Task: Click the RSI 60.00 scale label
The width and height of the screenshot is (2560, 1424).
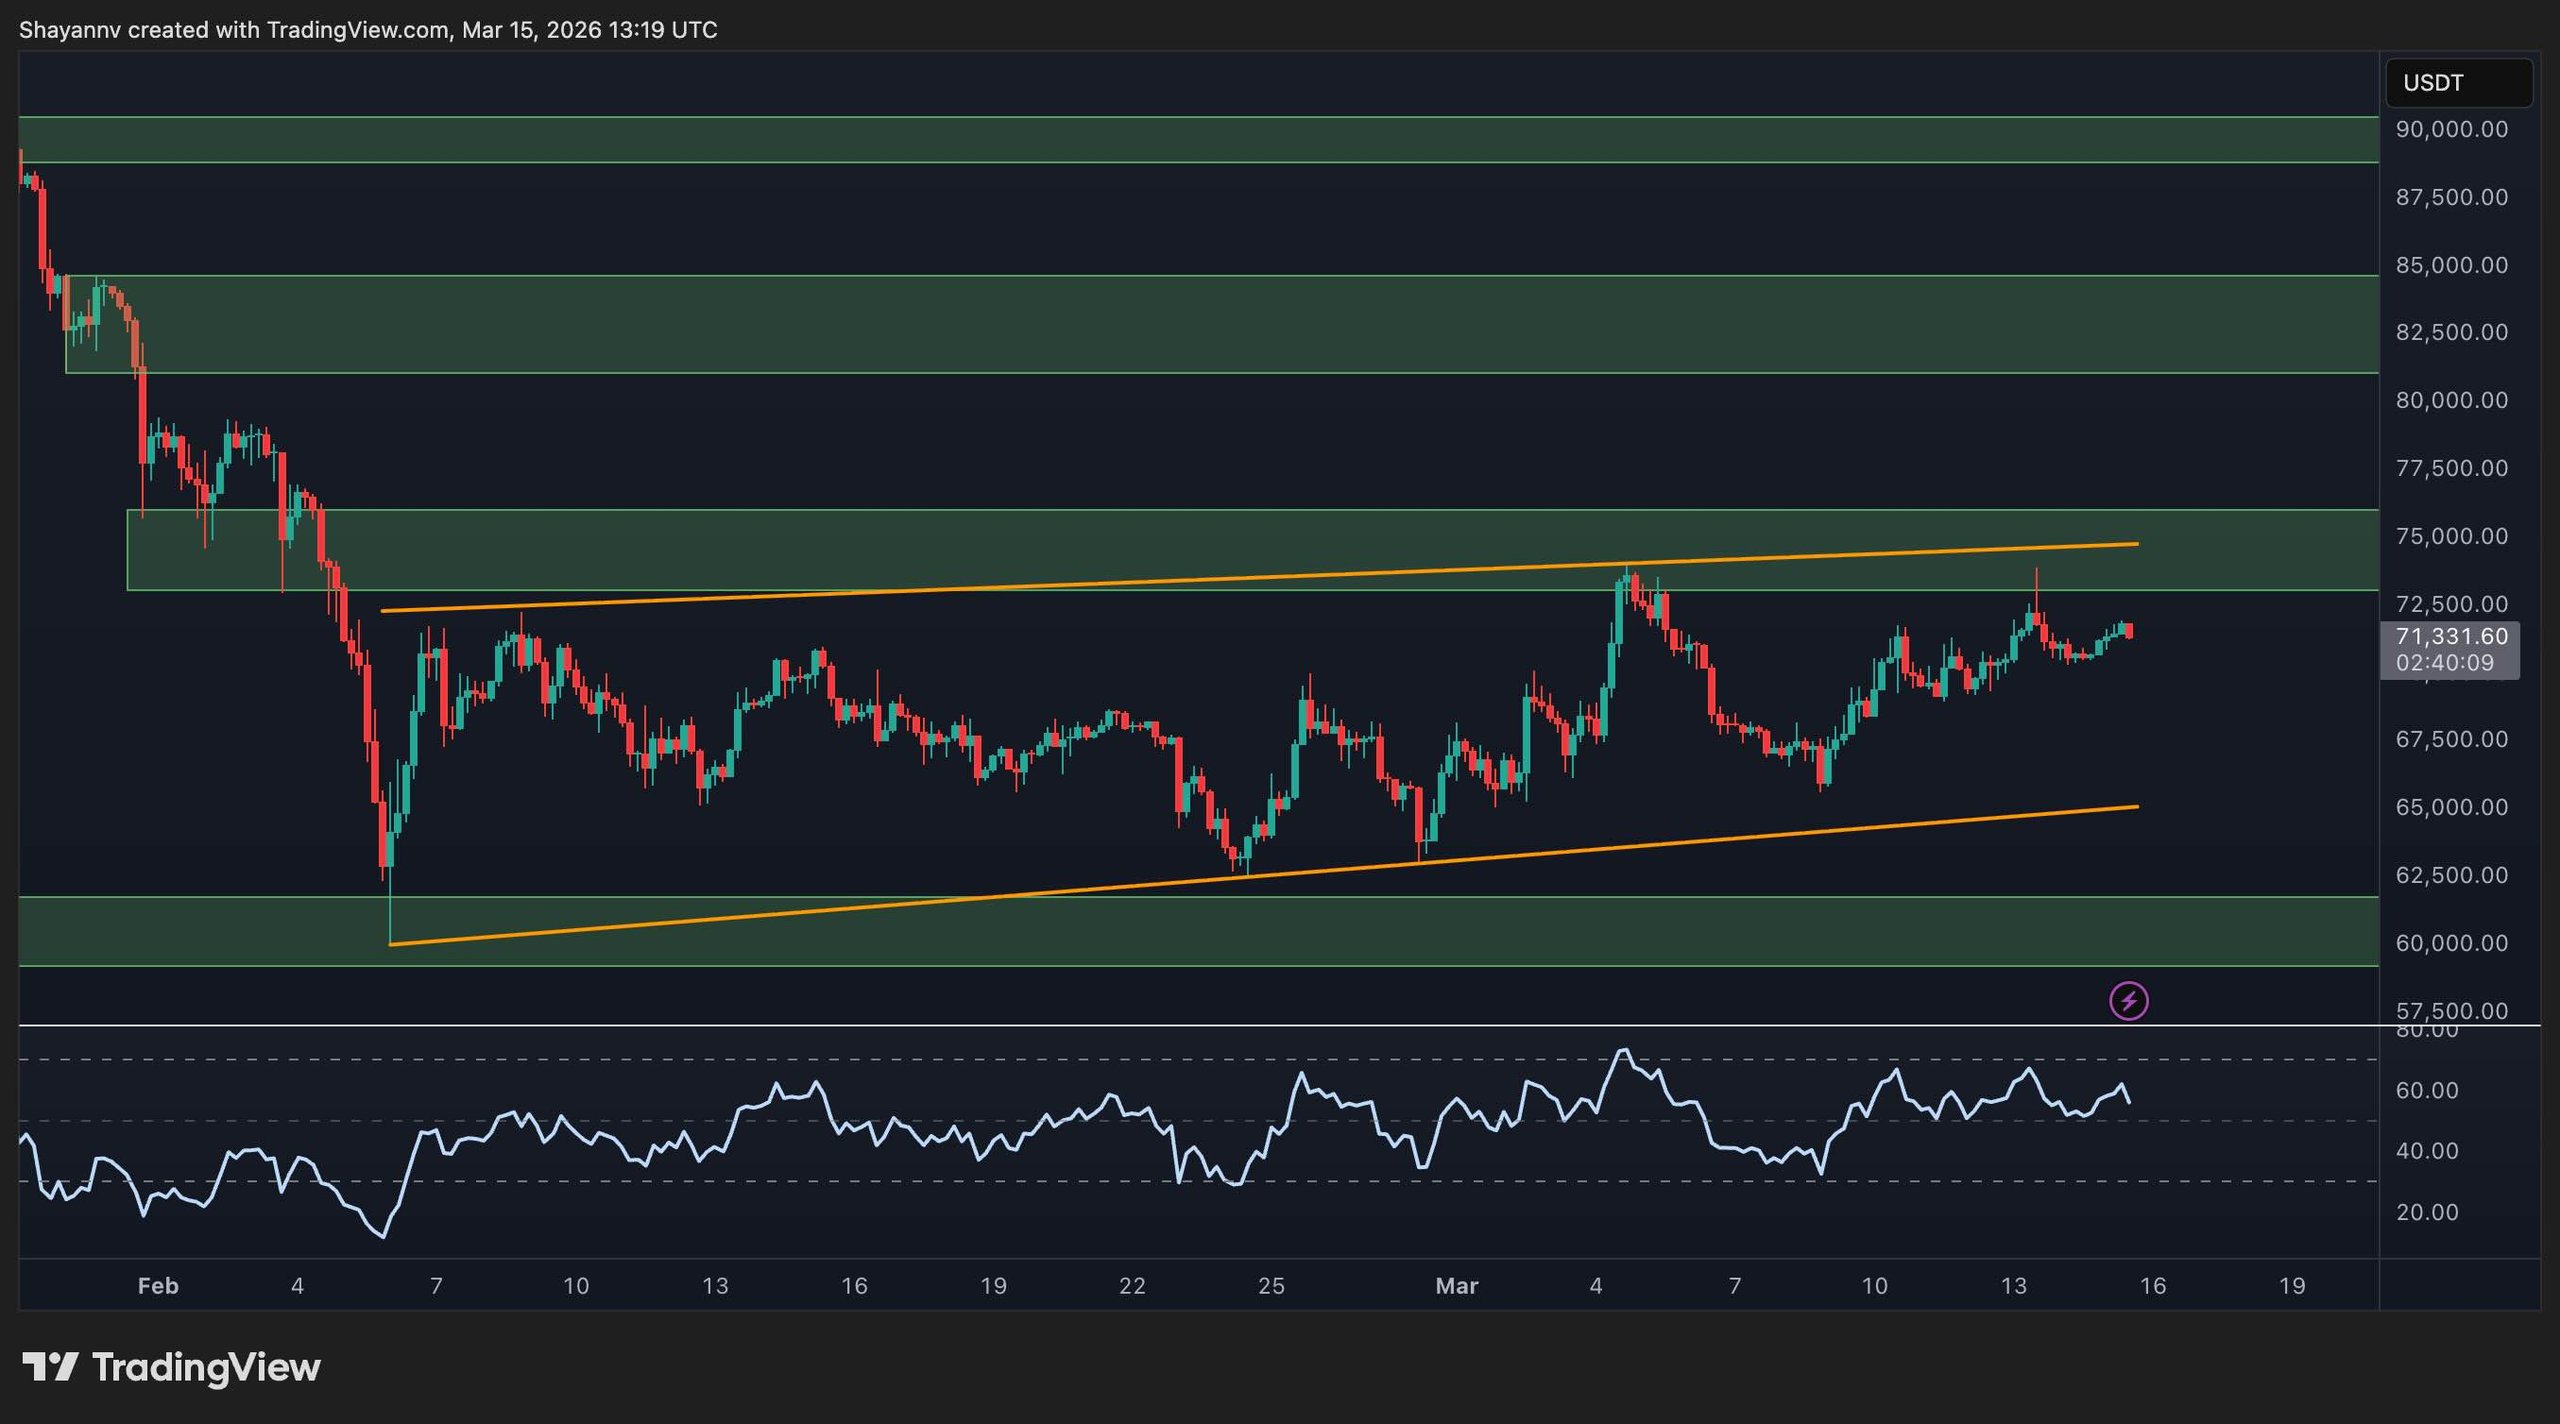Action: click(x=2426, y=1090)
